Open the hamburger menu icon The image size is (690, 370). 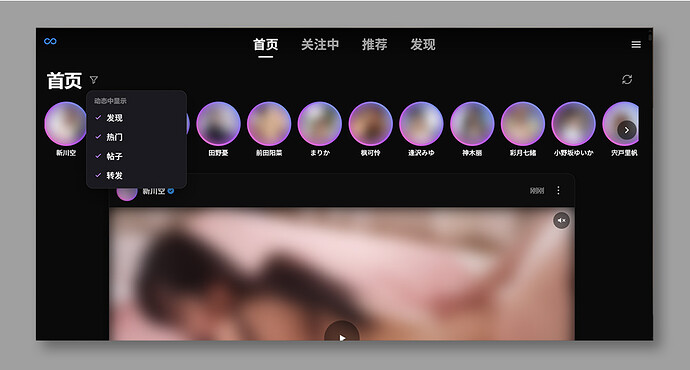point(636,44)
